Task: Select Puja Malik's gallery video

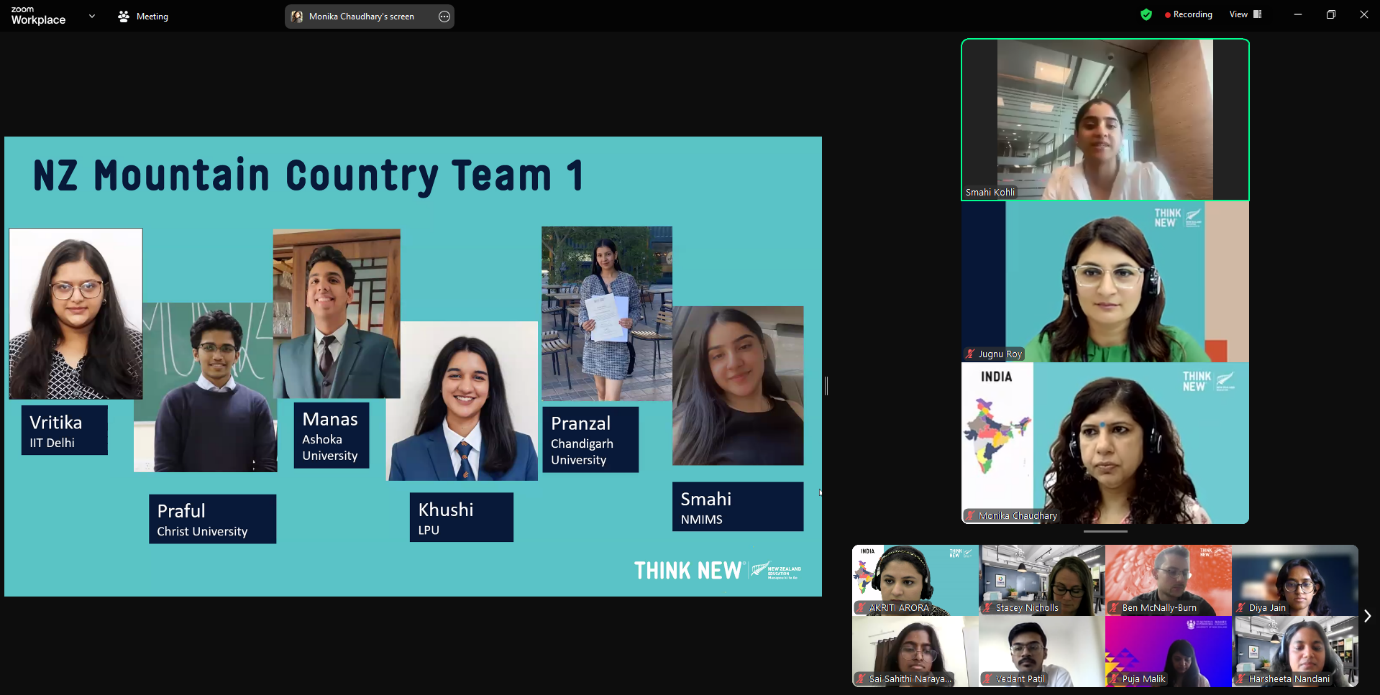Action: point(1168,651)
